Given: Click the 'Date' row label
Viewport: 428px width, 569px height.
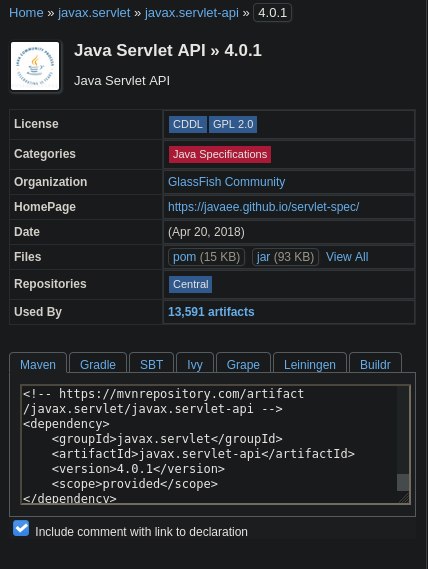Looking at the screenshot, I should 27,232.
